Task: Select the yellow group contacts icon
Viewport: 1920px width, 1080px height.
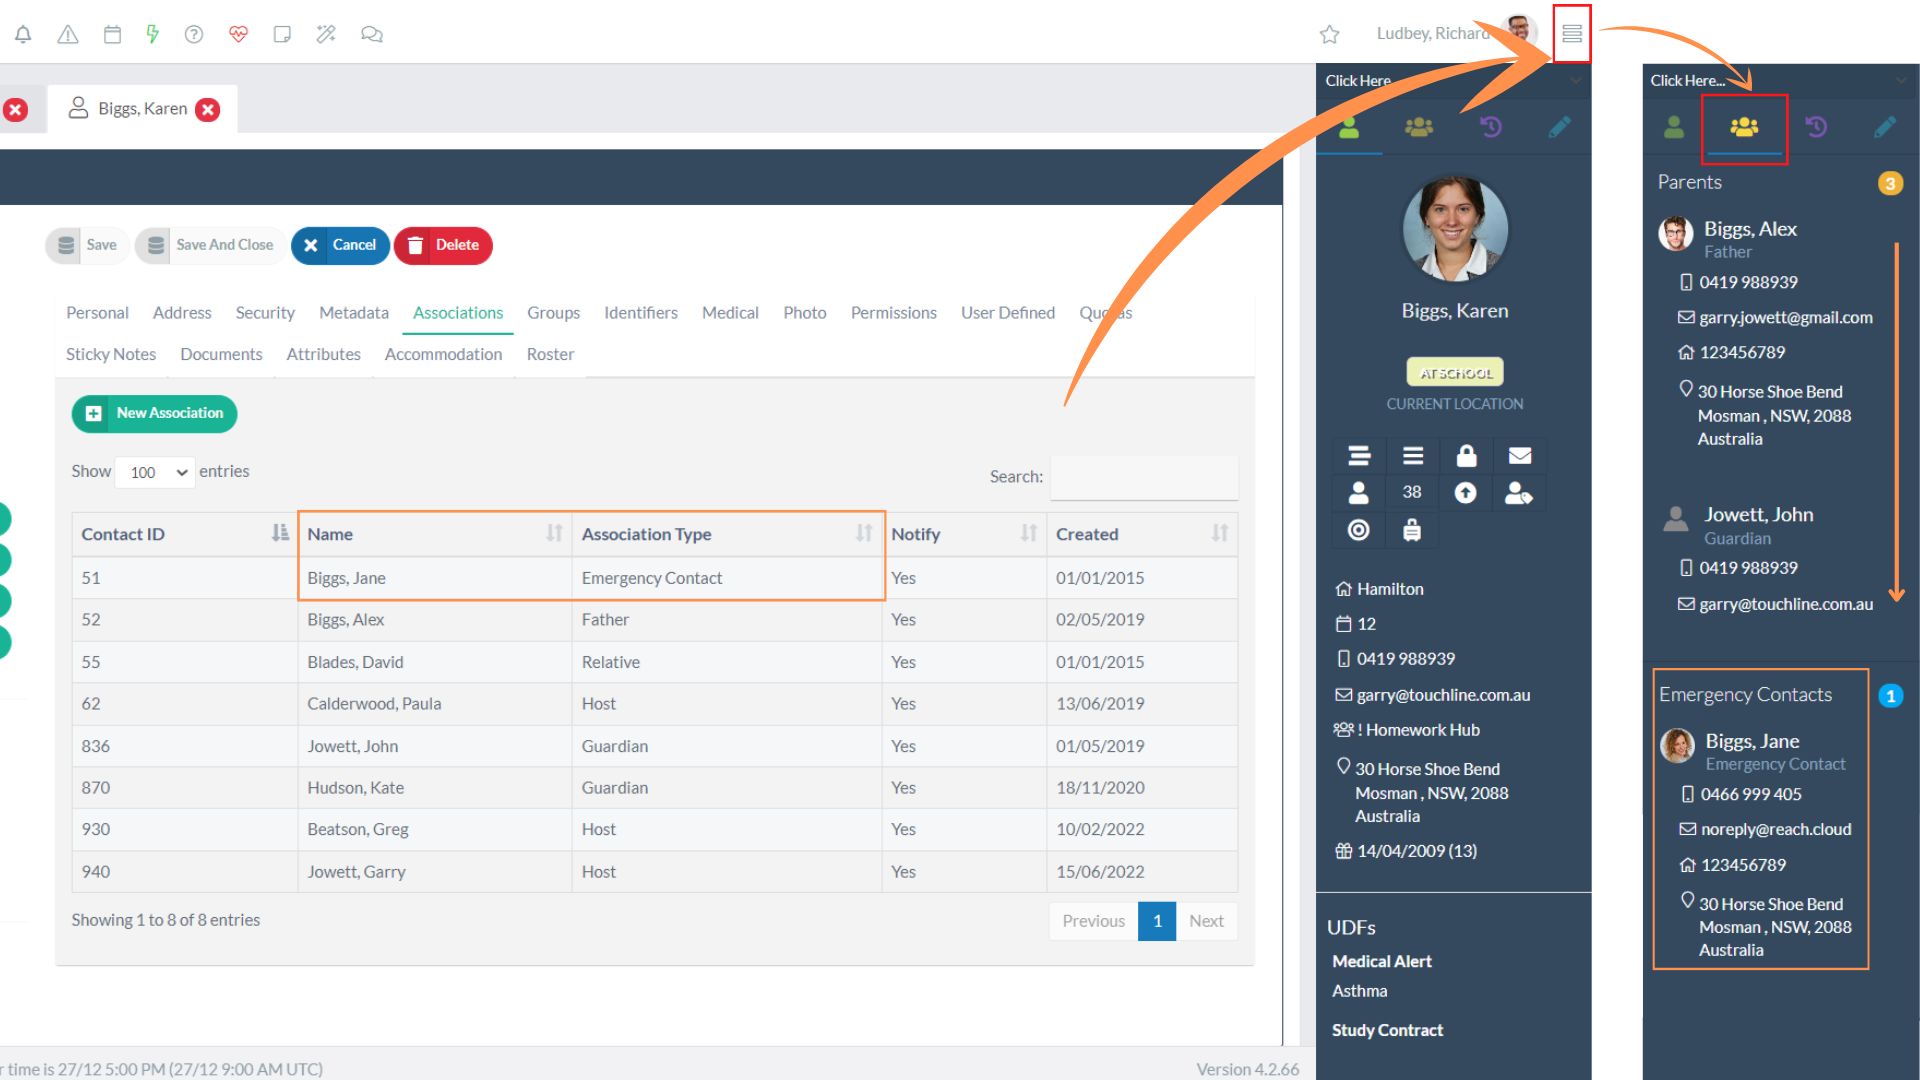Action: coord(1743,127)
